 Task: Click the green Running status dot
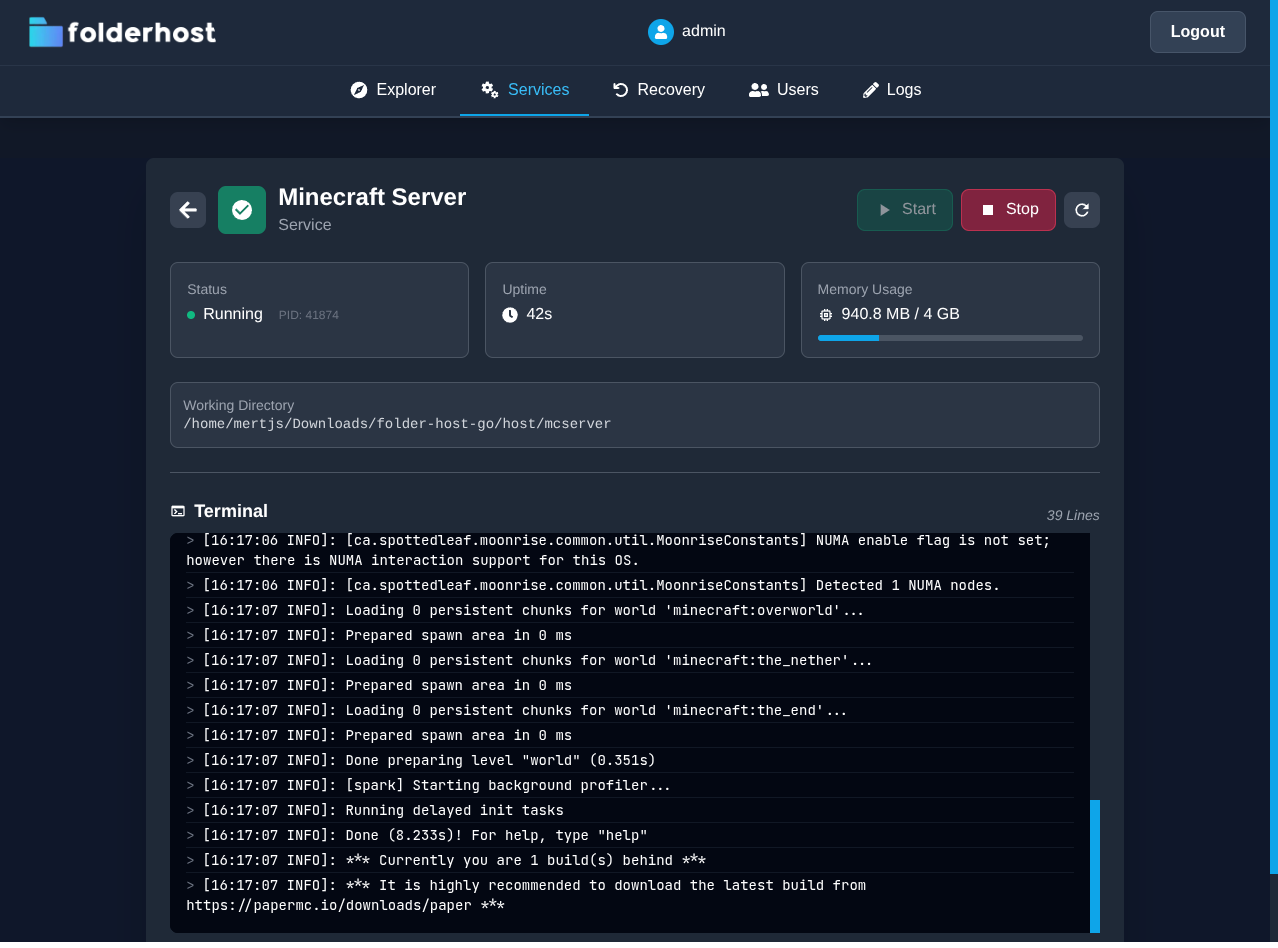pos(191,315)
